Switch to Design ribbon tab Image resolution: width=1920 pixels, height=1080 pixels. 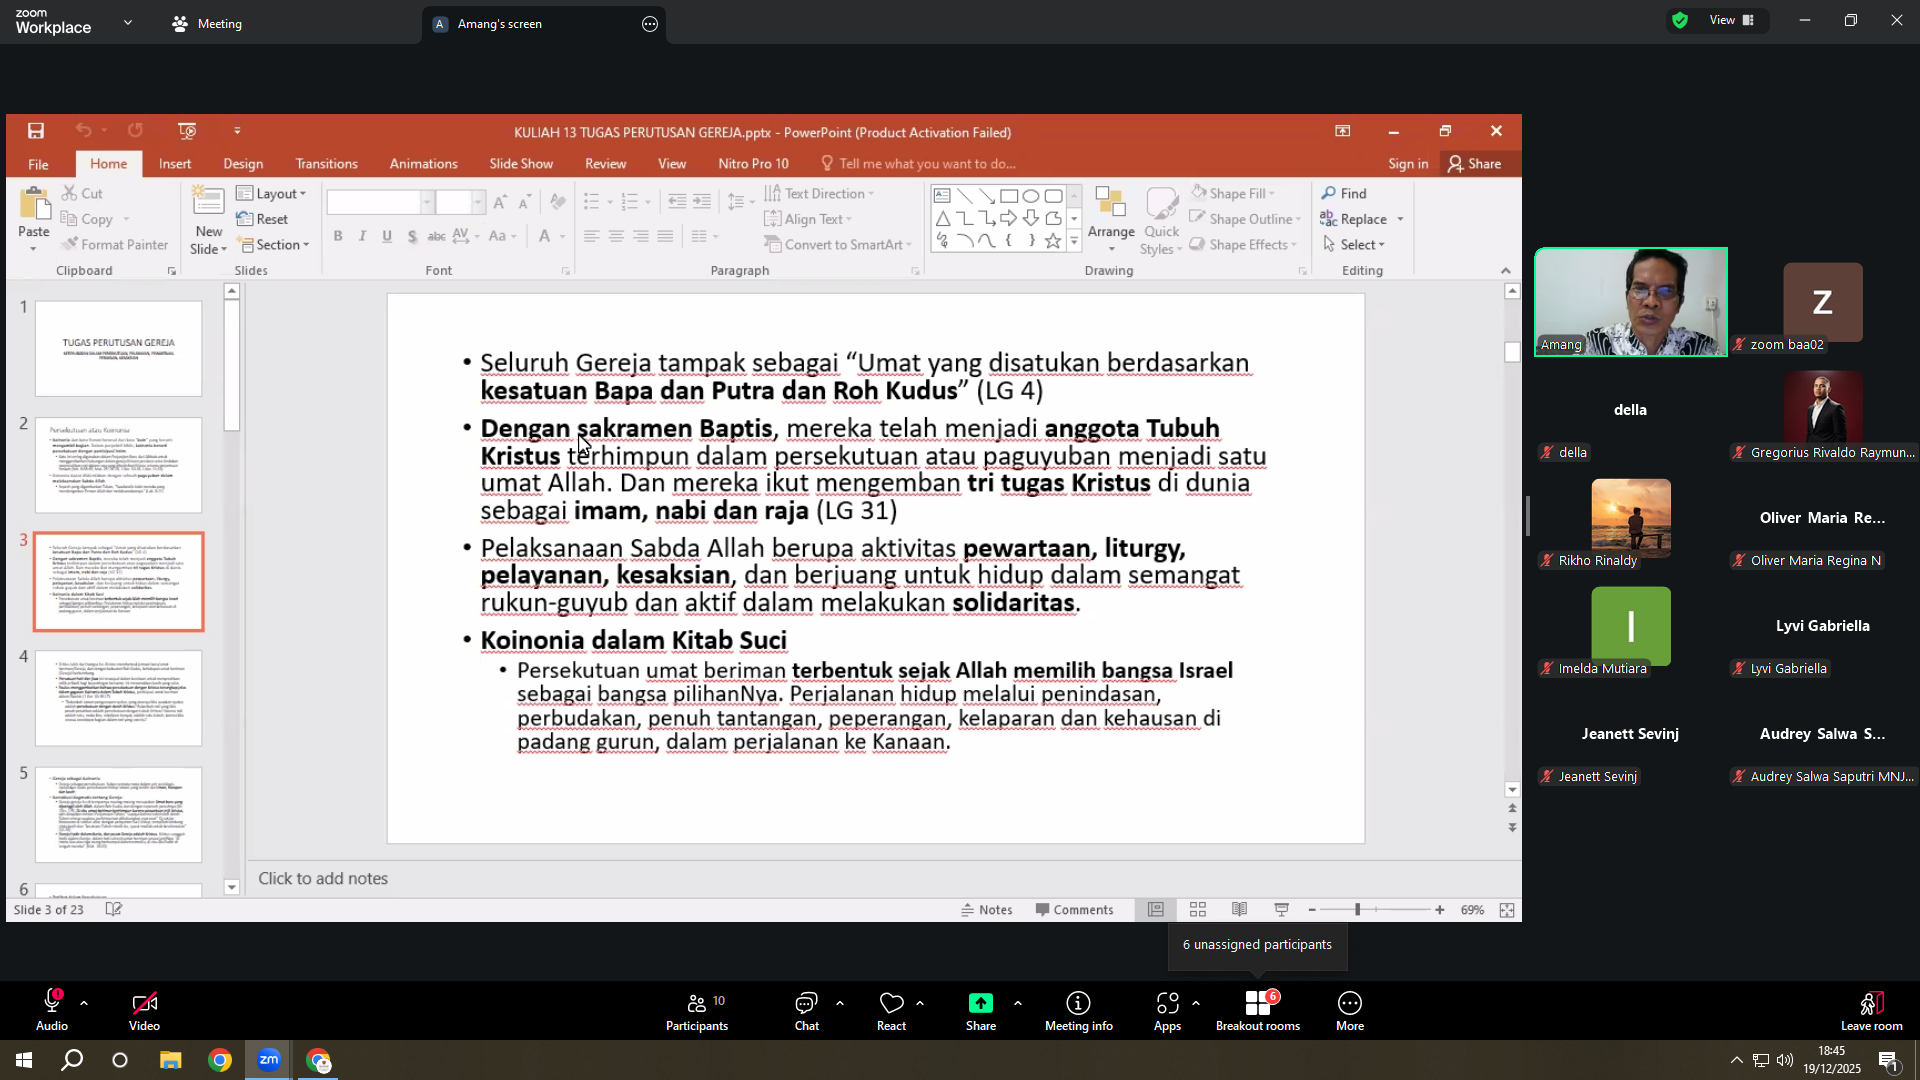(243, 164)
